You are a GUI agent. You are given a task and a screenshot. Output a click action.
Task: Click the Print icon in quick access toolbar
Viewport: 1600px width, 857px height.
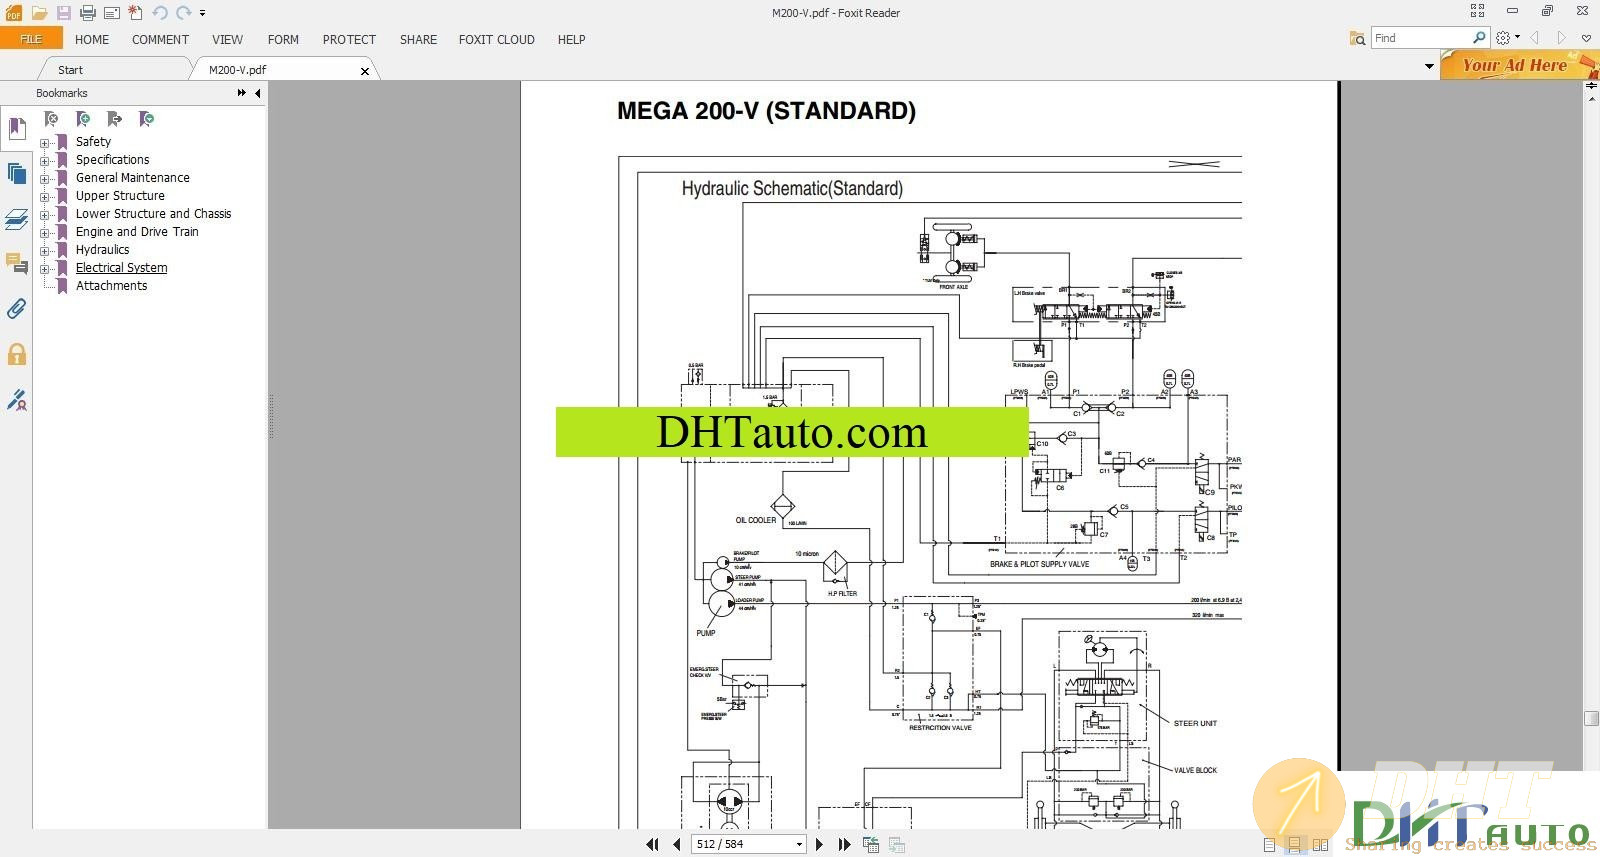pyautogui.click(x=87, y=13)
